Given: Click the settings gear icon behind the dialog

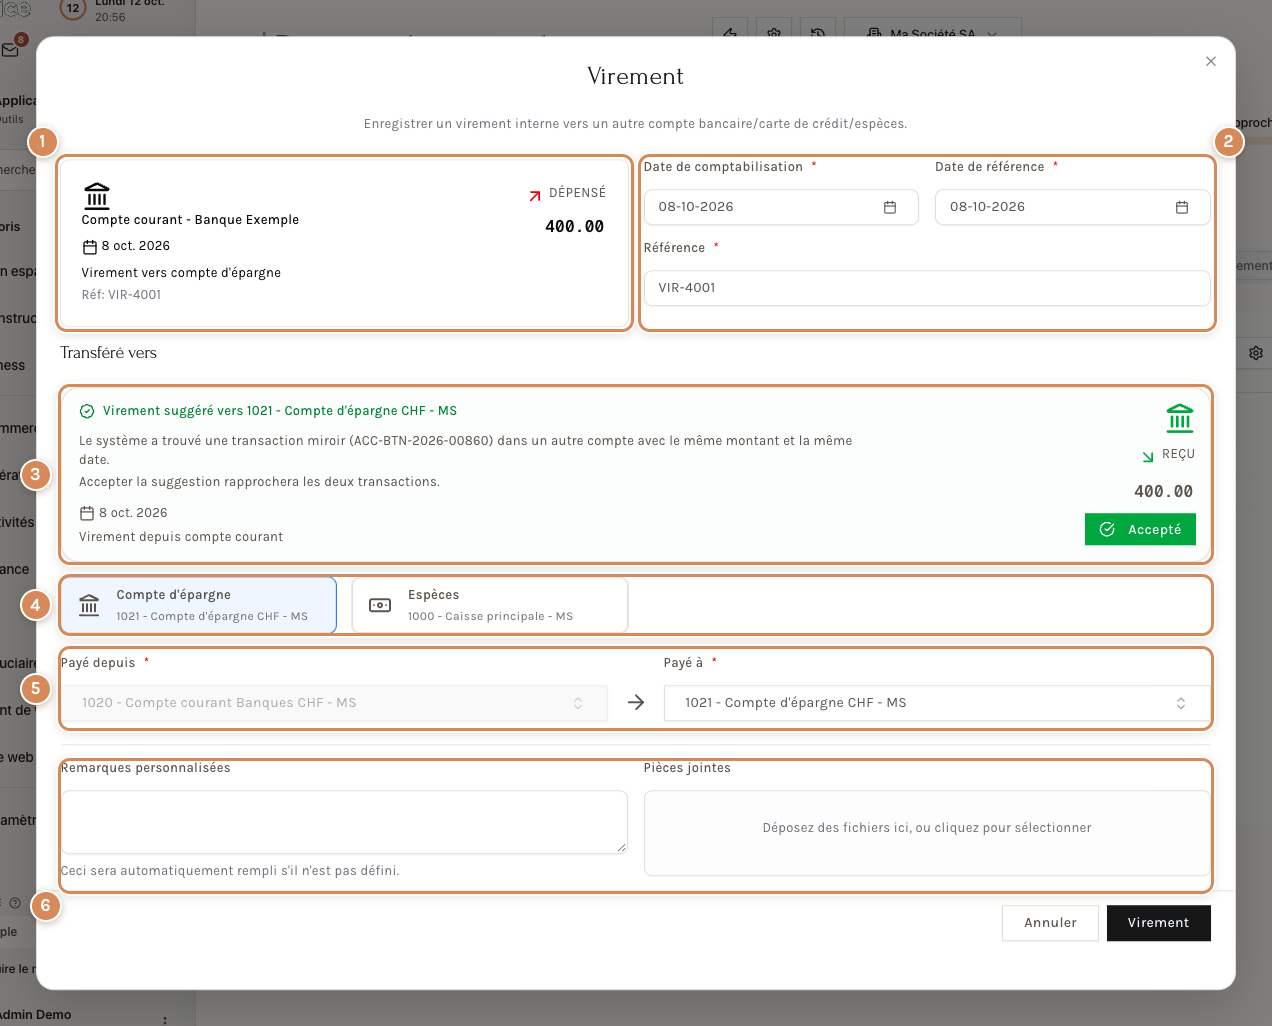Looking at the screenshot, I should [1256, 353].
